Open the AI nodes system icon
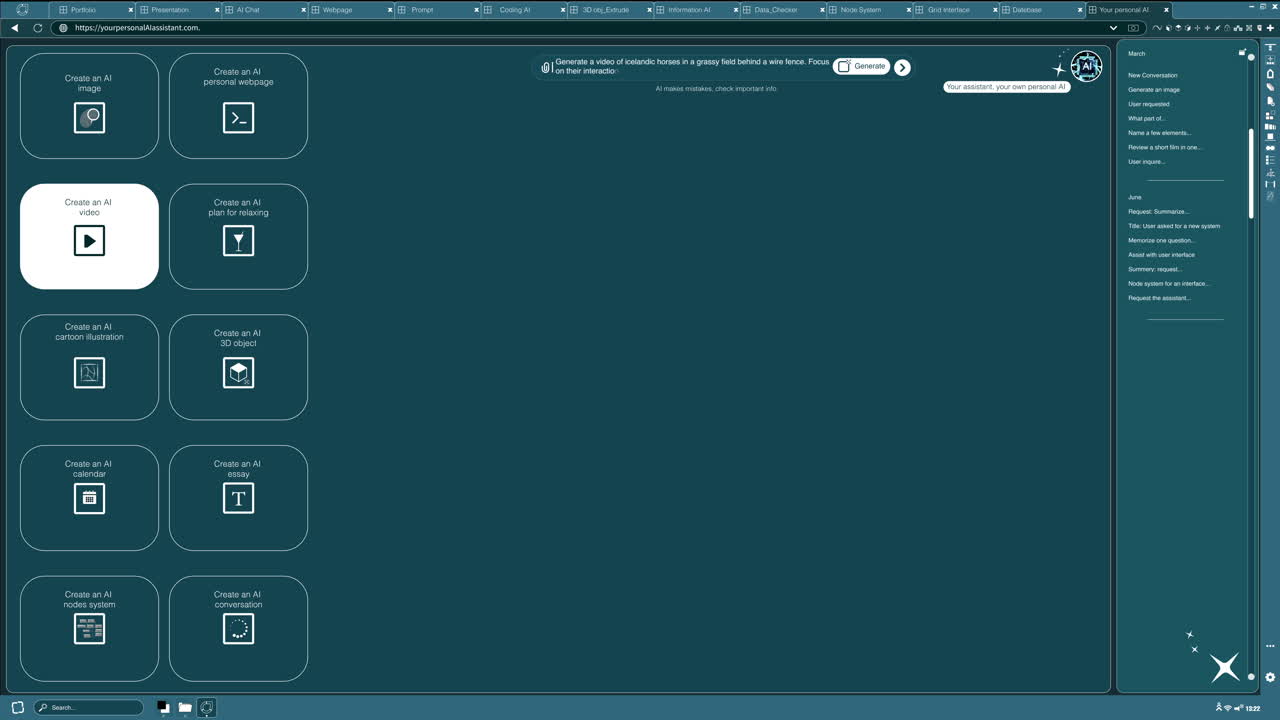 tap(89, 629)
